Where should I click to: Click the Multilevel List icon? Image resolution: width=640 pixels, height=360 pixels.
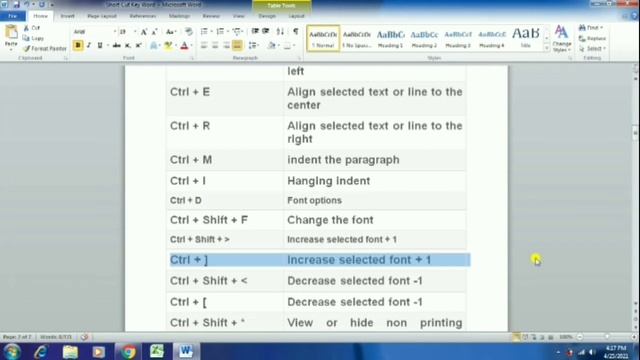tap(237, 31)
